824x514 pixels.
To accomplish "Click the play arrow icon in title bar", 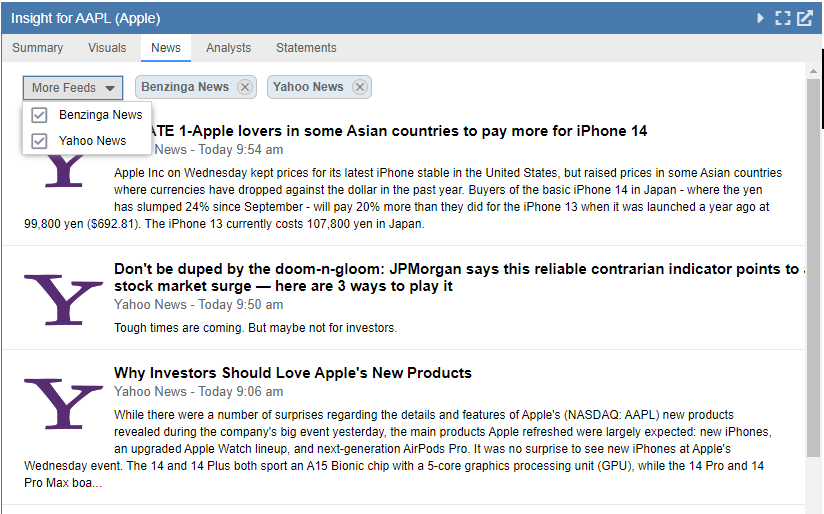I will pyautogui.click(x=760, y=18).
